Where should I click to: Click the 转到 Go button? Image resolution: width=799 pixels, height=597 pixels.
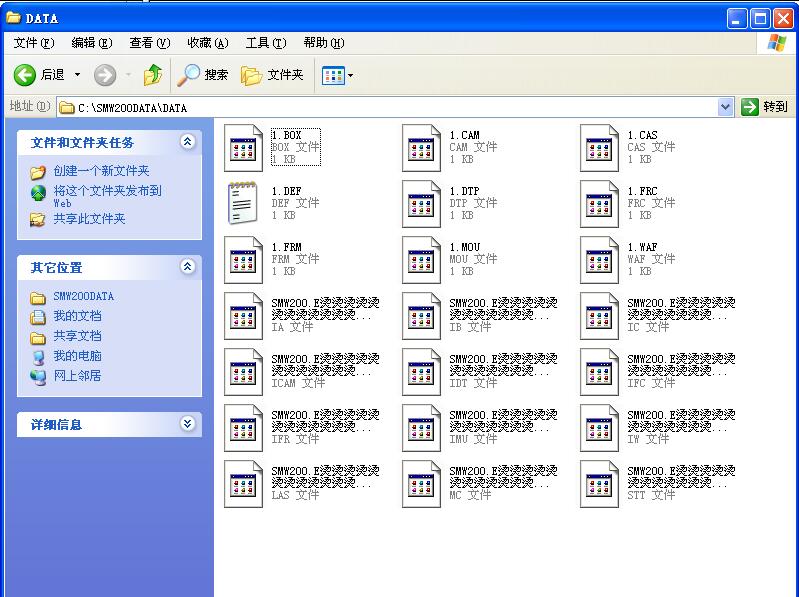click(764, 107)
